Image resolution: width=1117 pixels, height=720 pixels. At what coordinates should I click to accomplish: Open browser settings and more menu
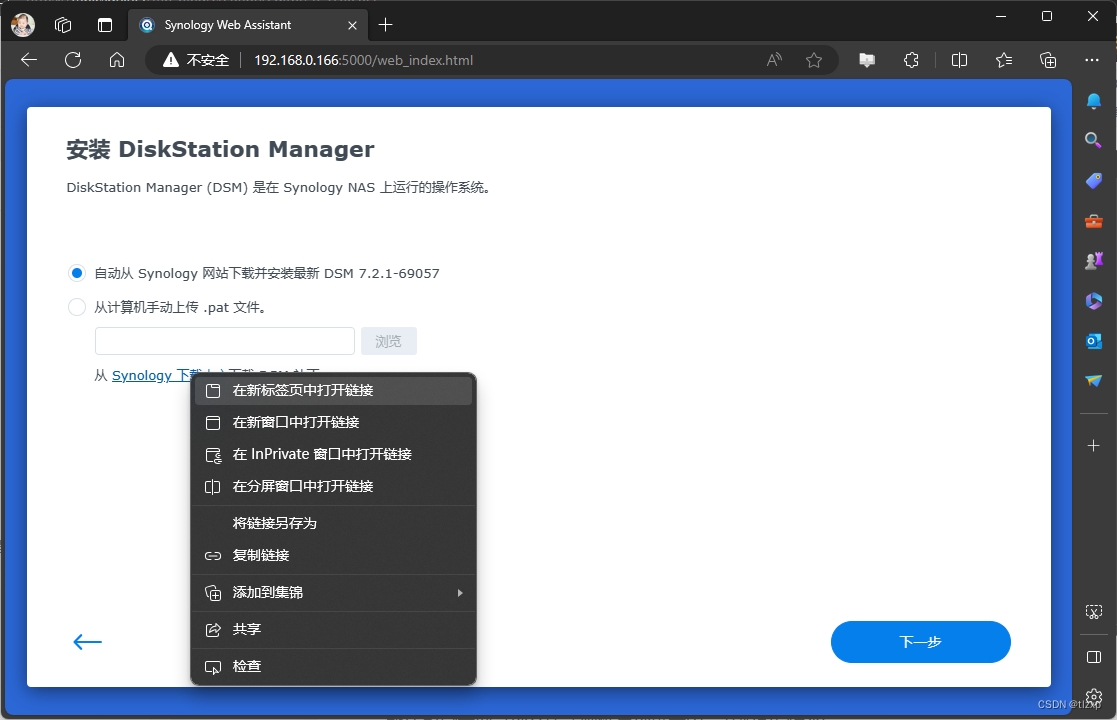click(x=1092, y=61)
